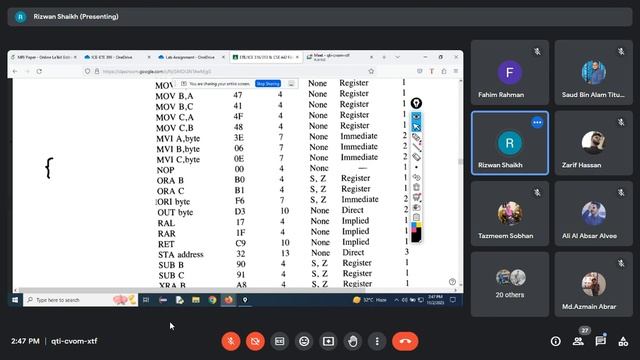This screenshot has width=640, height=360.
Task: Click the lightbulb icon atop annotation toolbar
Action: 416,103
